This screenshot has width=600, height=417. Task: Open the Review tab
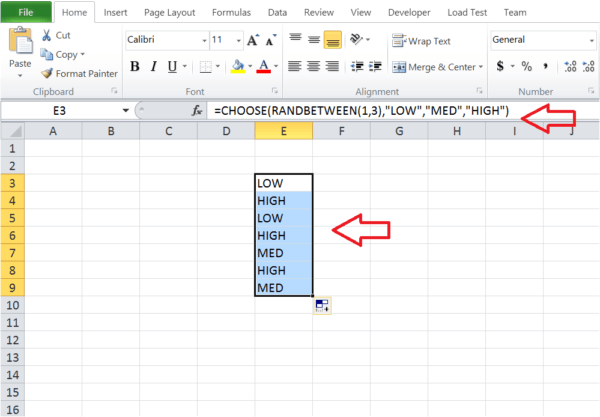(x=319, y=13)
